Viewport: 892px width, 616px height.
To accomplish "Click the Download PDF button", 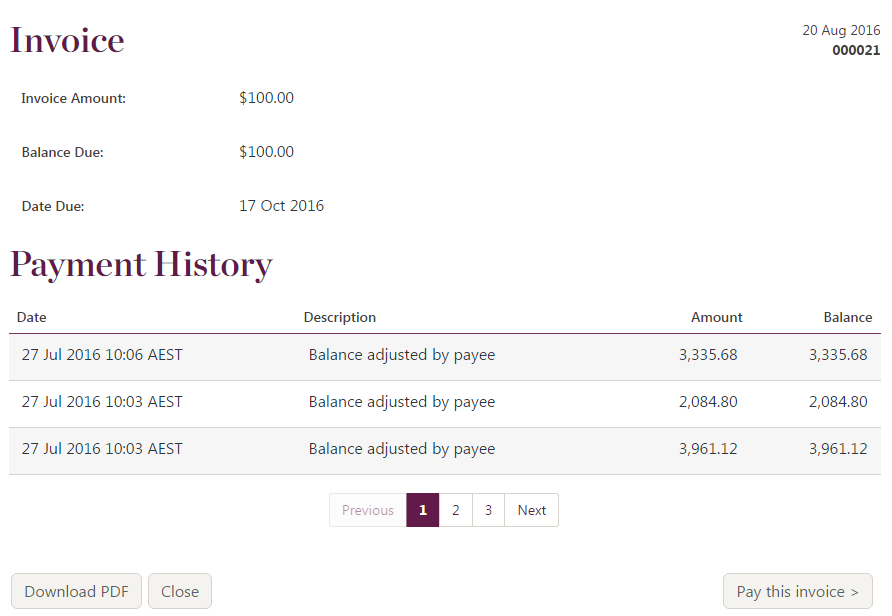I will (x=75, y=590).
